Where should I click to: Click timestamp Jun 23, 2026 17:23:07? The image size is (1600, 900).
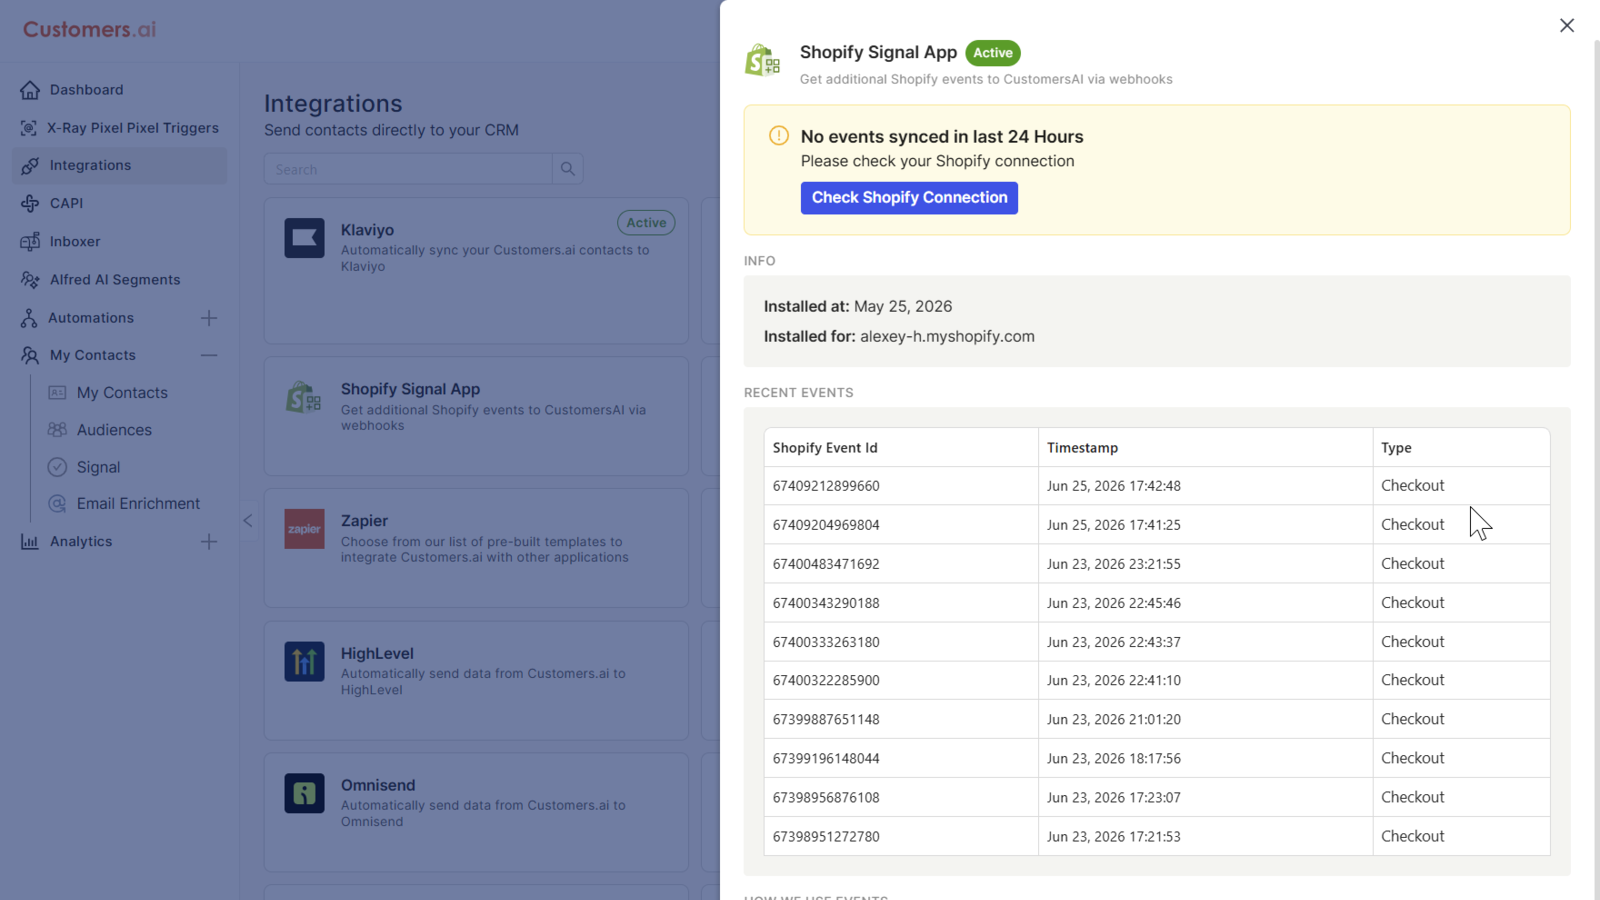pyautogui.click(x=1114, y=797)
